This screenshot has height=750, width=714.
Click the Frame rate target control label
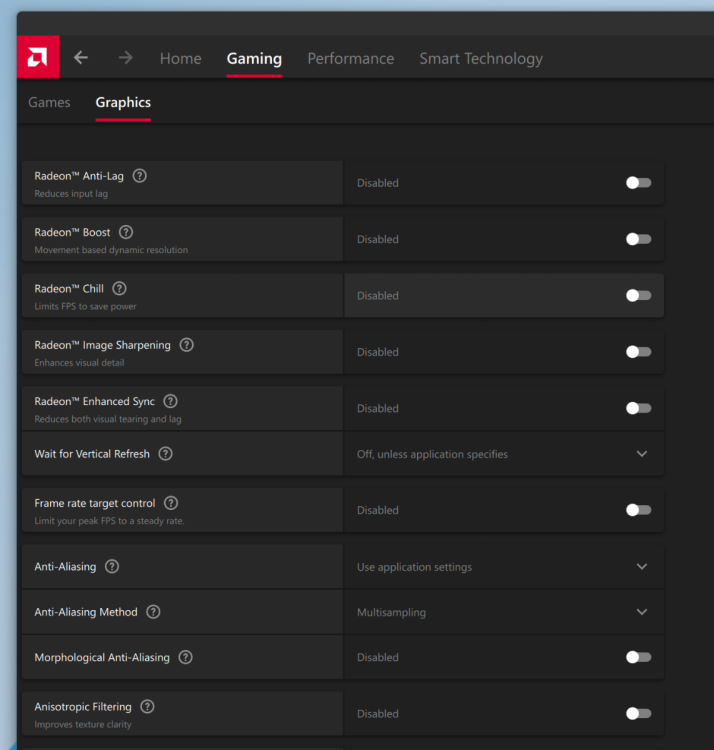point(95,503)
